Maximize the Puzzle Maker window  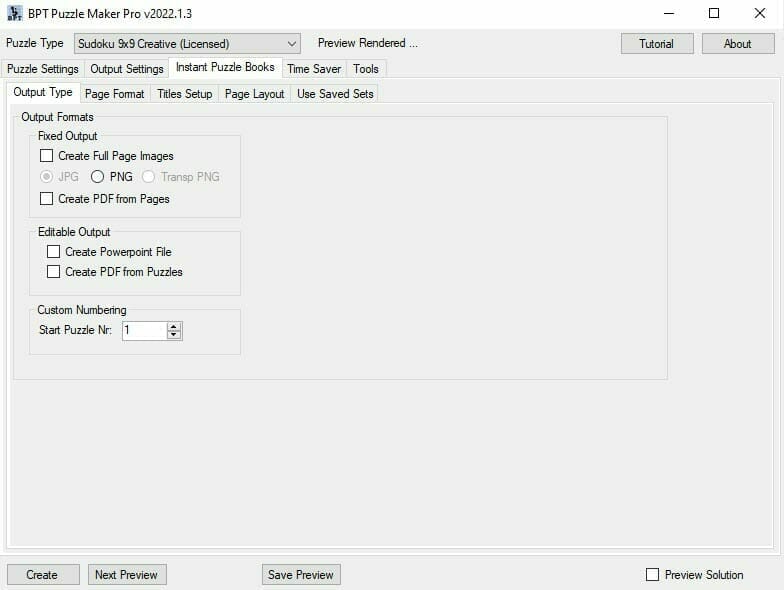pyautogui.click(x=714, y=14)
